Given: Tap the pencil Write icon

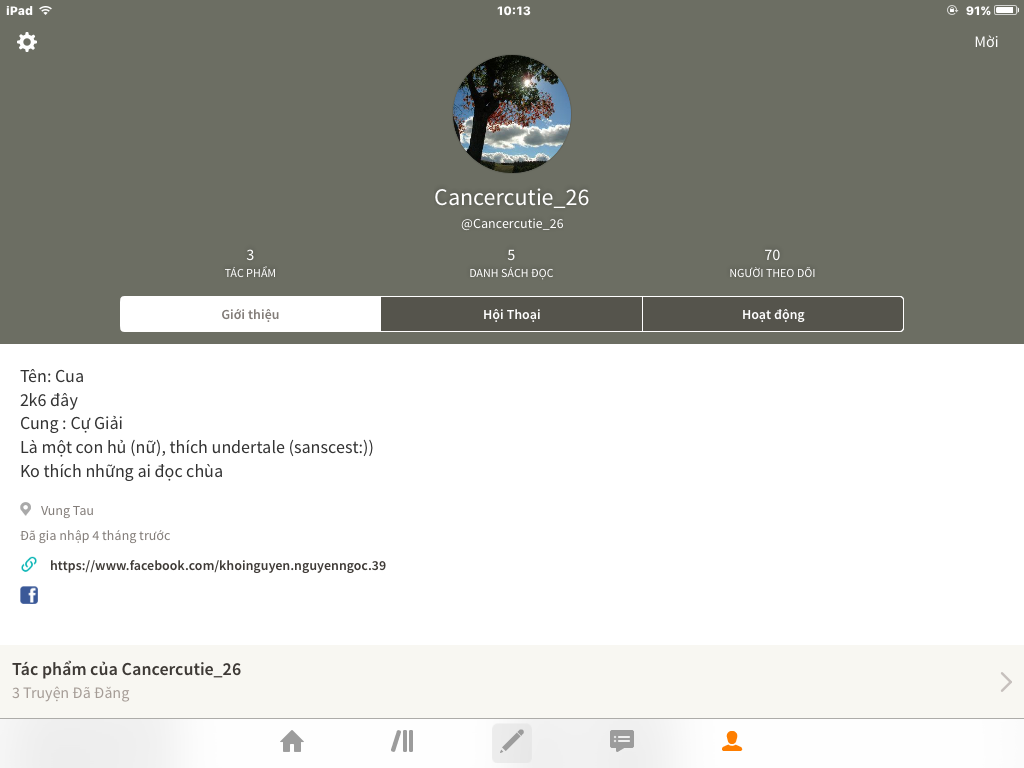Looking at the screenshot, I should (x=512, y=743).
